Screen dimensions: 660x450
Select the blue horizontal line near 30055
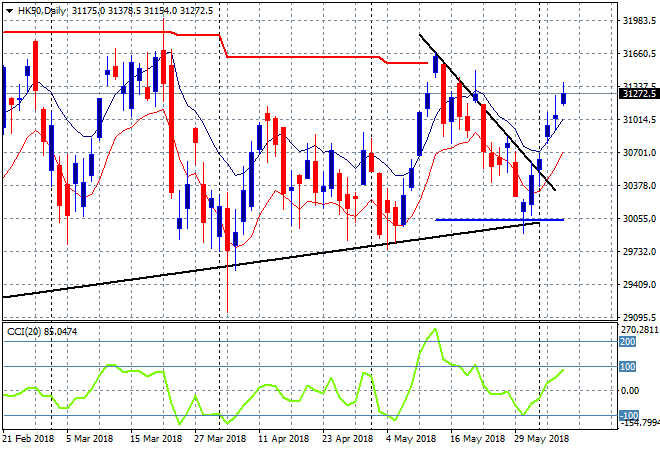point(499,219)
